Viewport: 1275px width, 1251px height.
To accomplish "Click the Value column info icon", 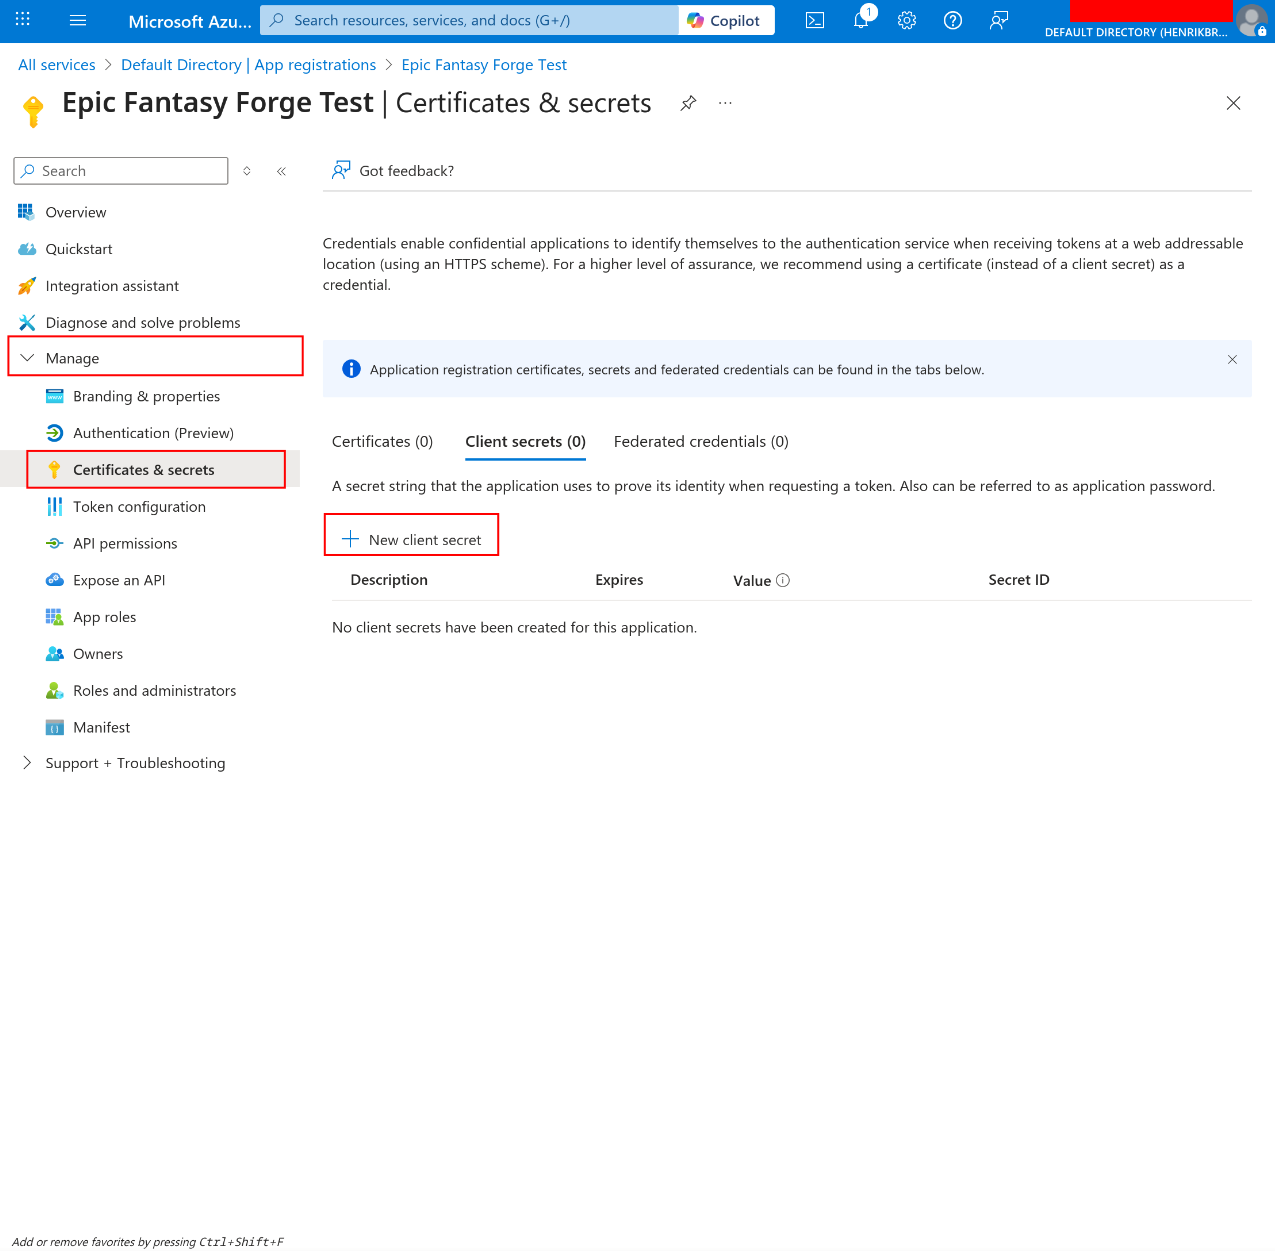I will click(x=784, y=580).
